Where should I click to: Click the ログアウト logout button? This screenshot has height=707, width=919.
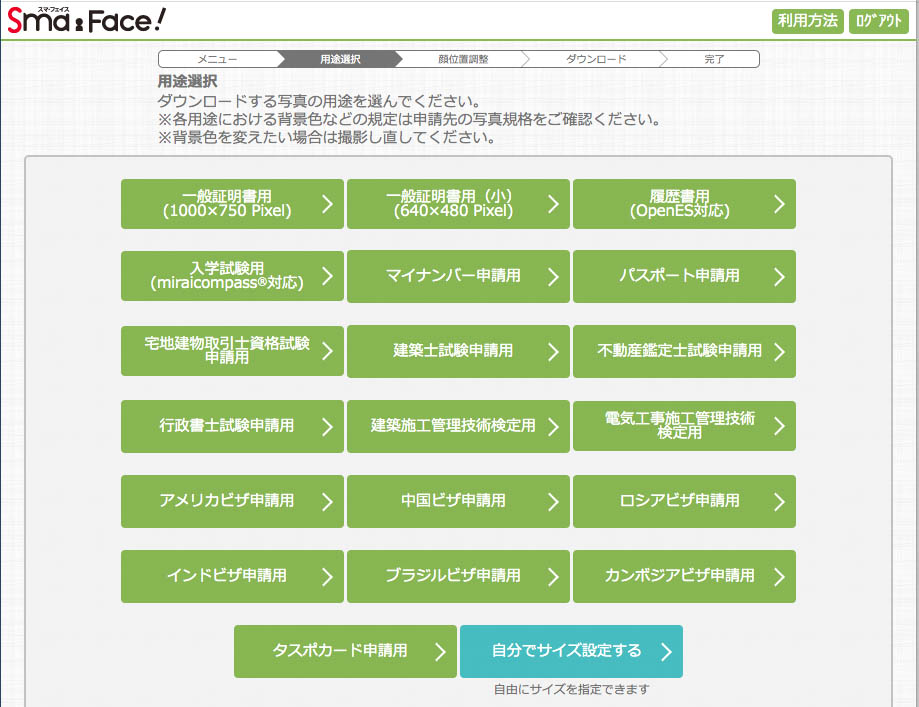tap(878, 21)
